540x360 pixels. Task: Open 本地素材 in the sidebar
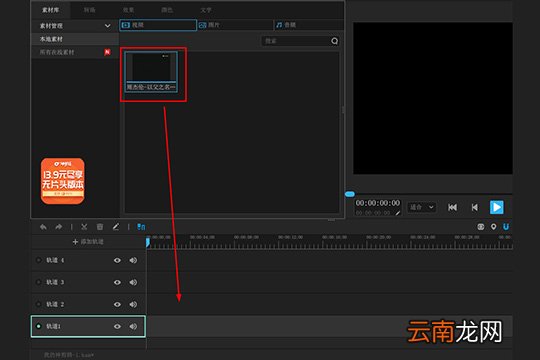tap(75, 39)
